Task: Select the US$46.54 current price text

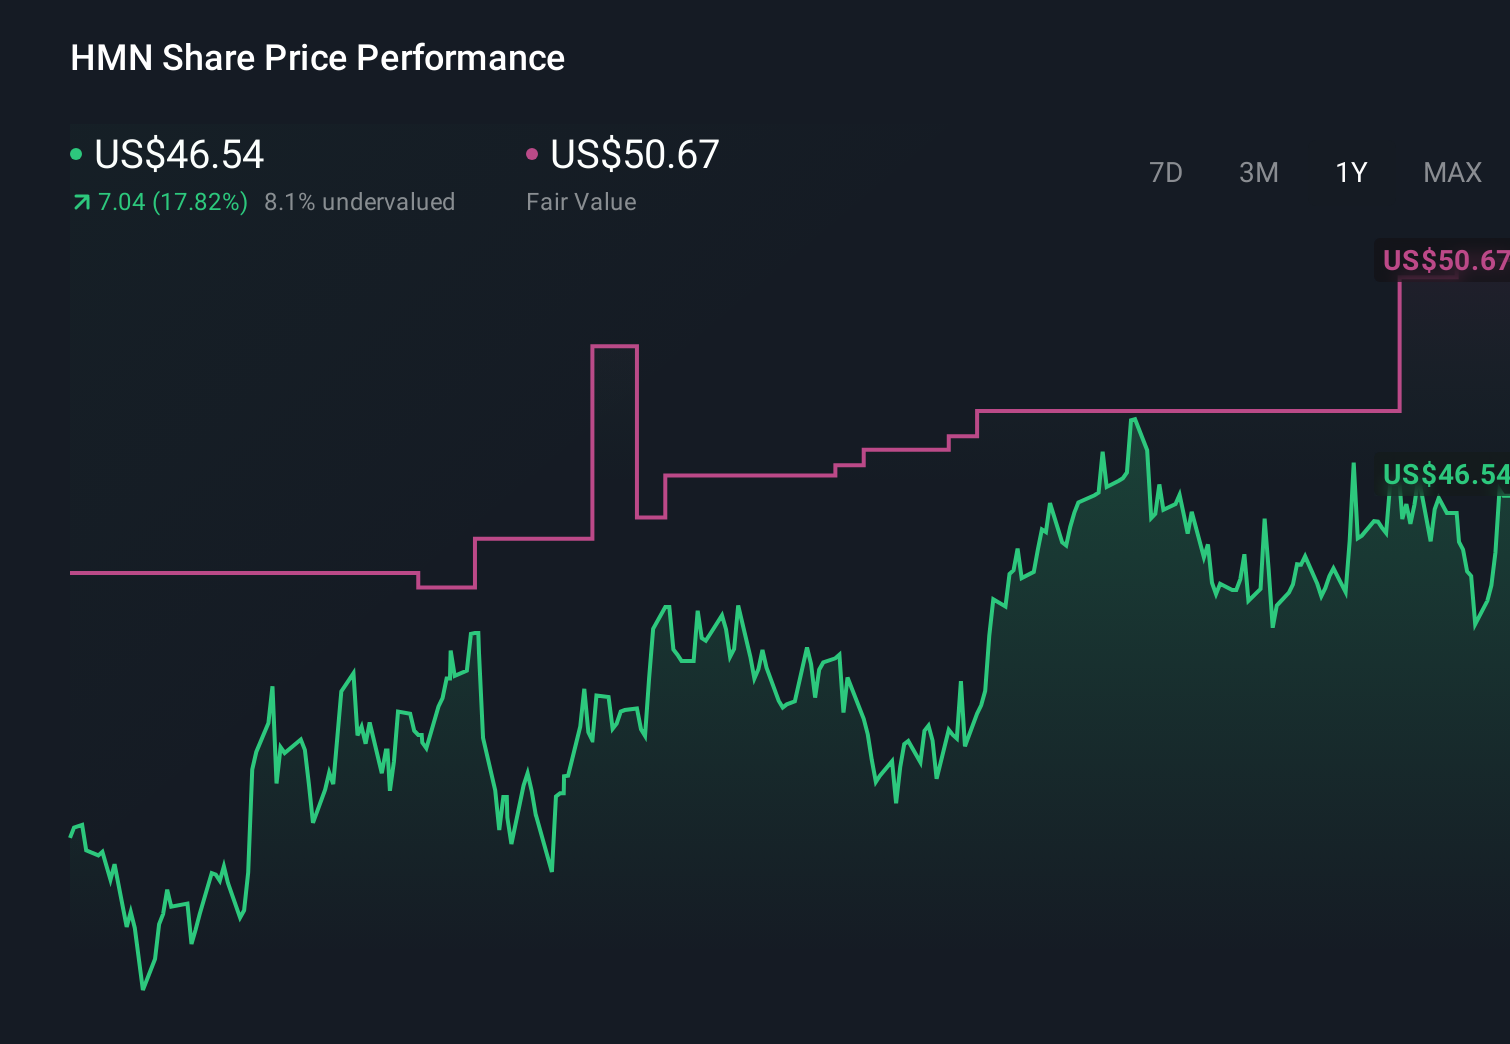Action: coord(178,155)
